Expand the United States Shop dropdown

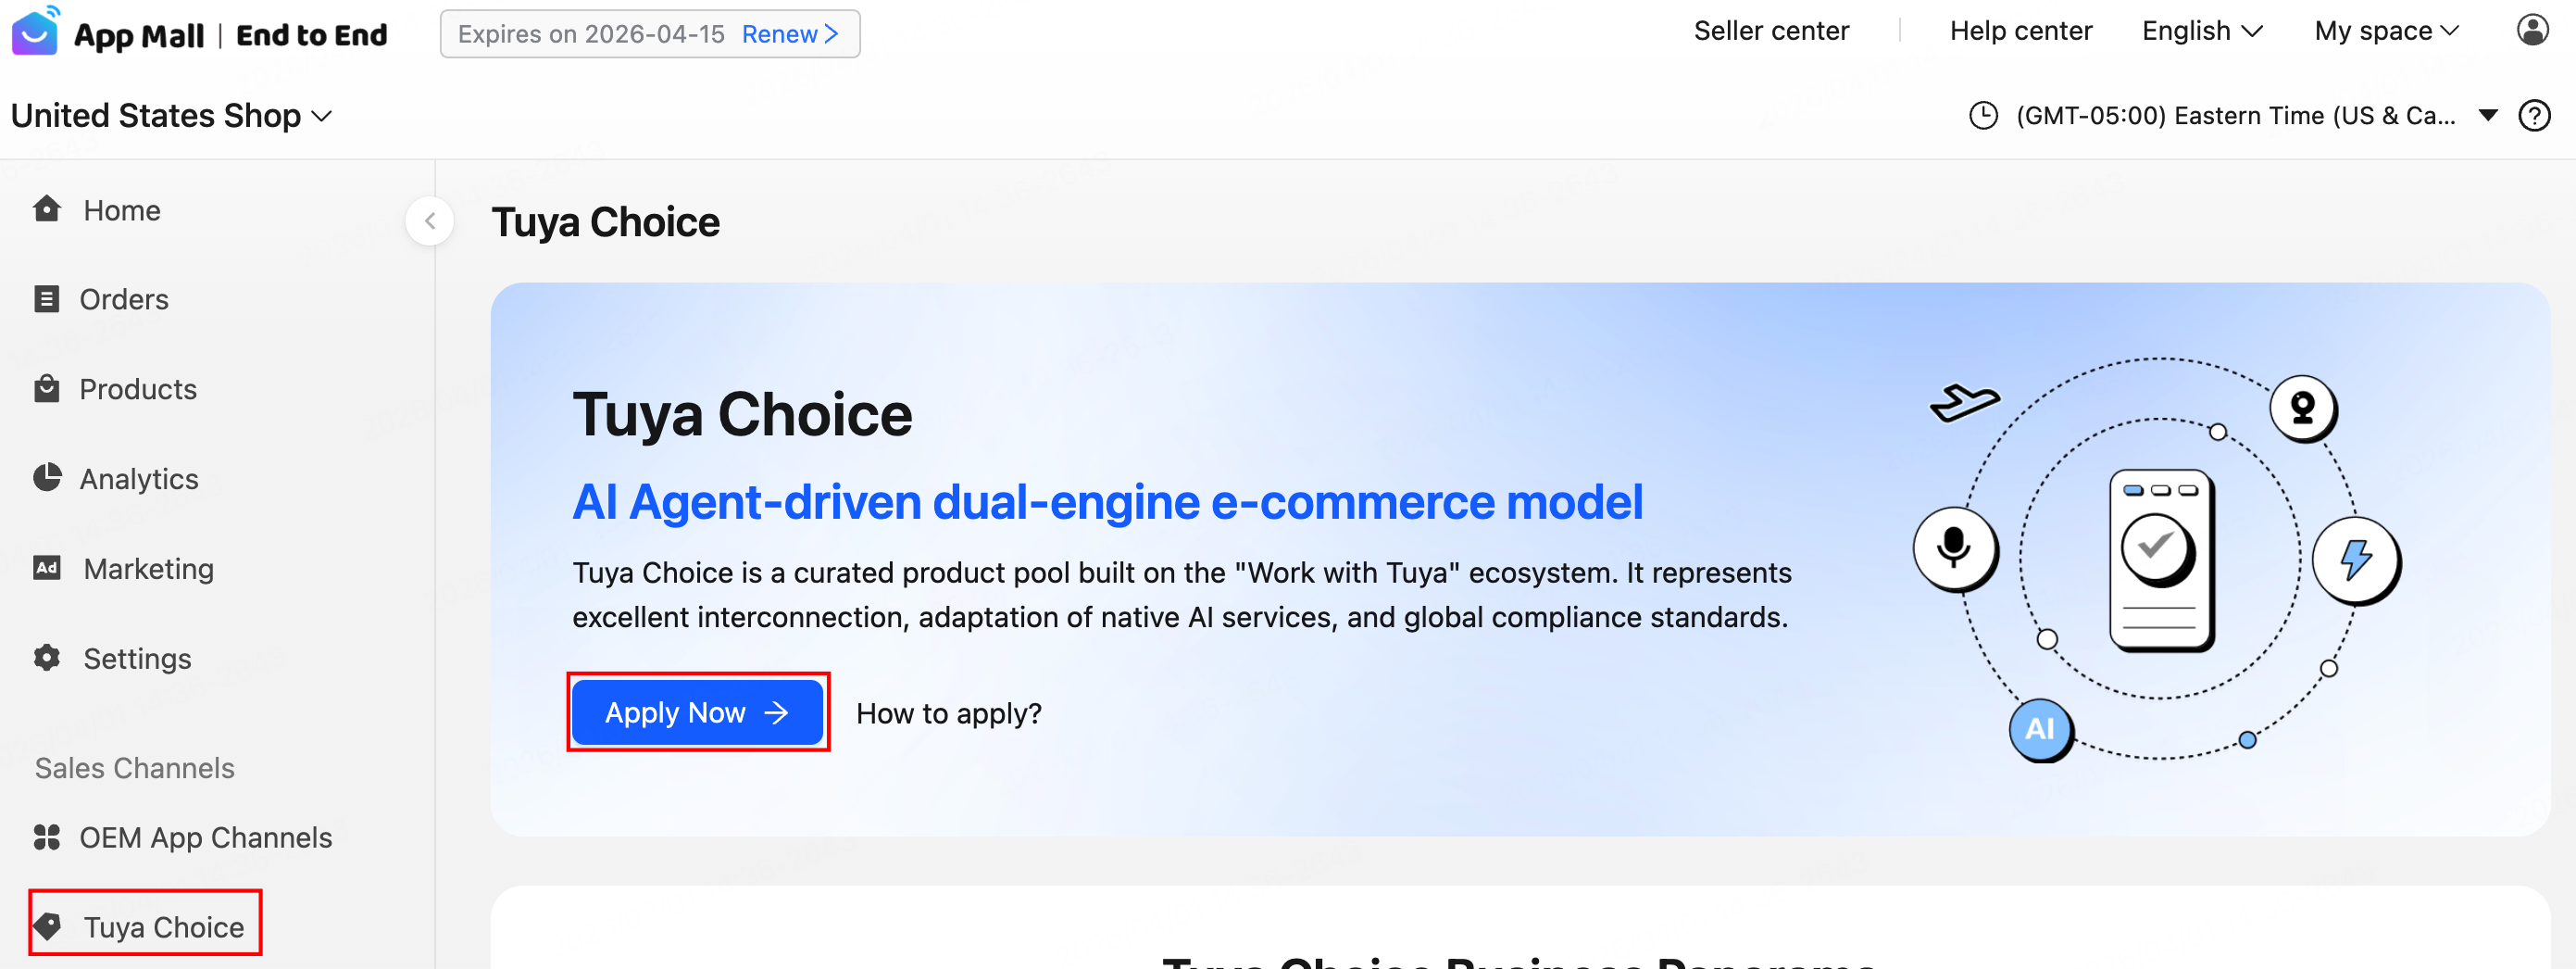(171, 116)
